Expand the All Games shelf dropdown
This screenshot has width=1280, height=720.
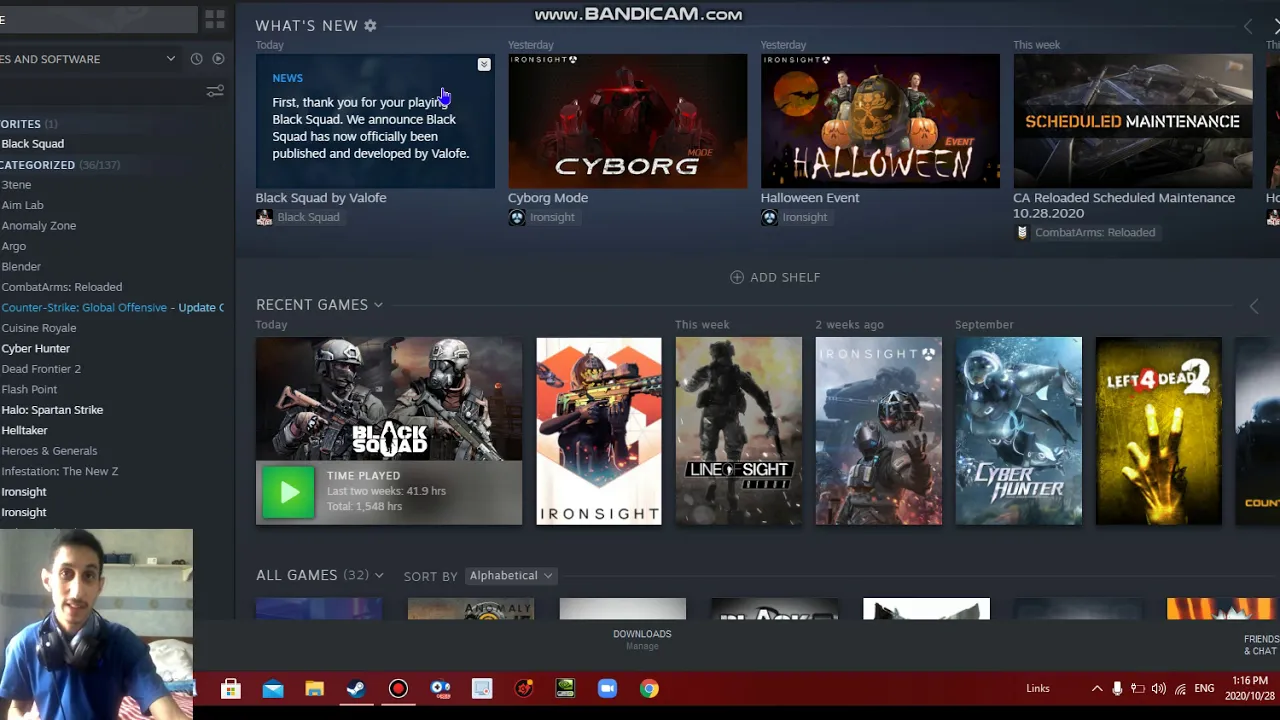coord(378,575)
